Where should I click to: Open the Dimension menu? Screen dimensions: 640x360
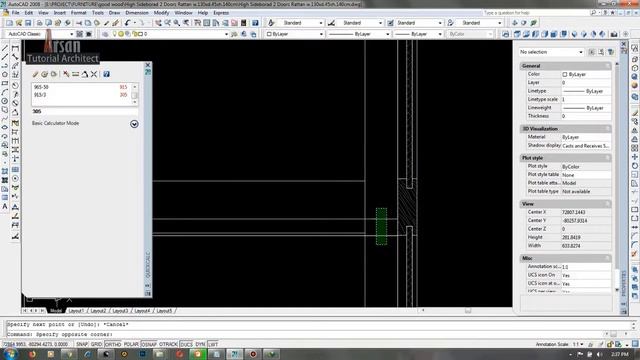[137, 13]
